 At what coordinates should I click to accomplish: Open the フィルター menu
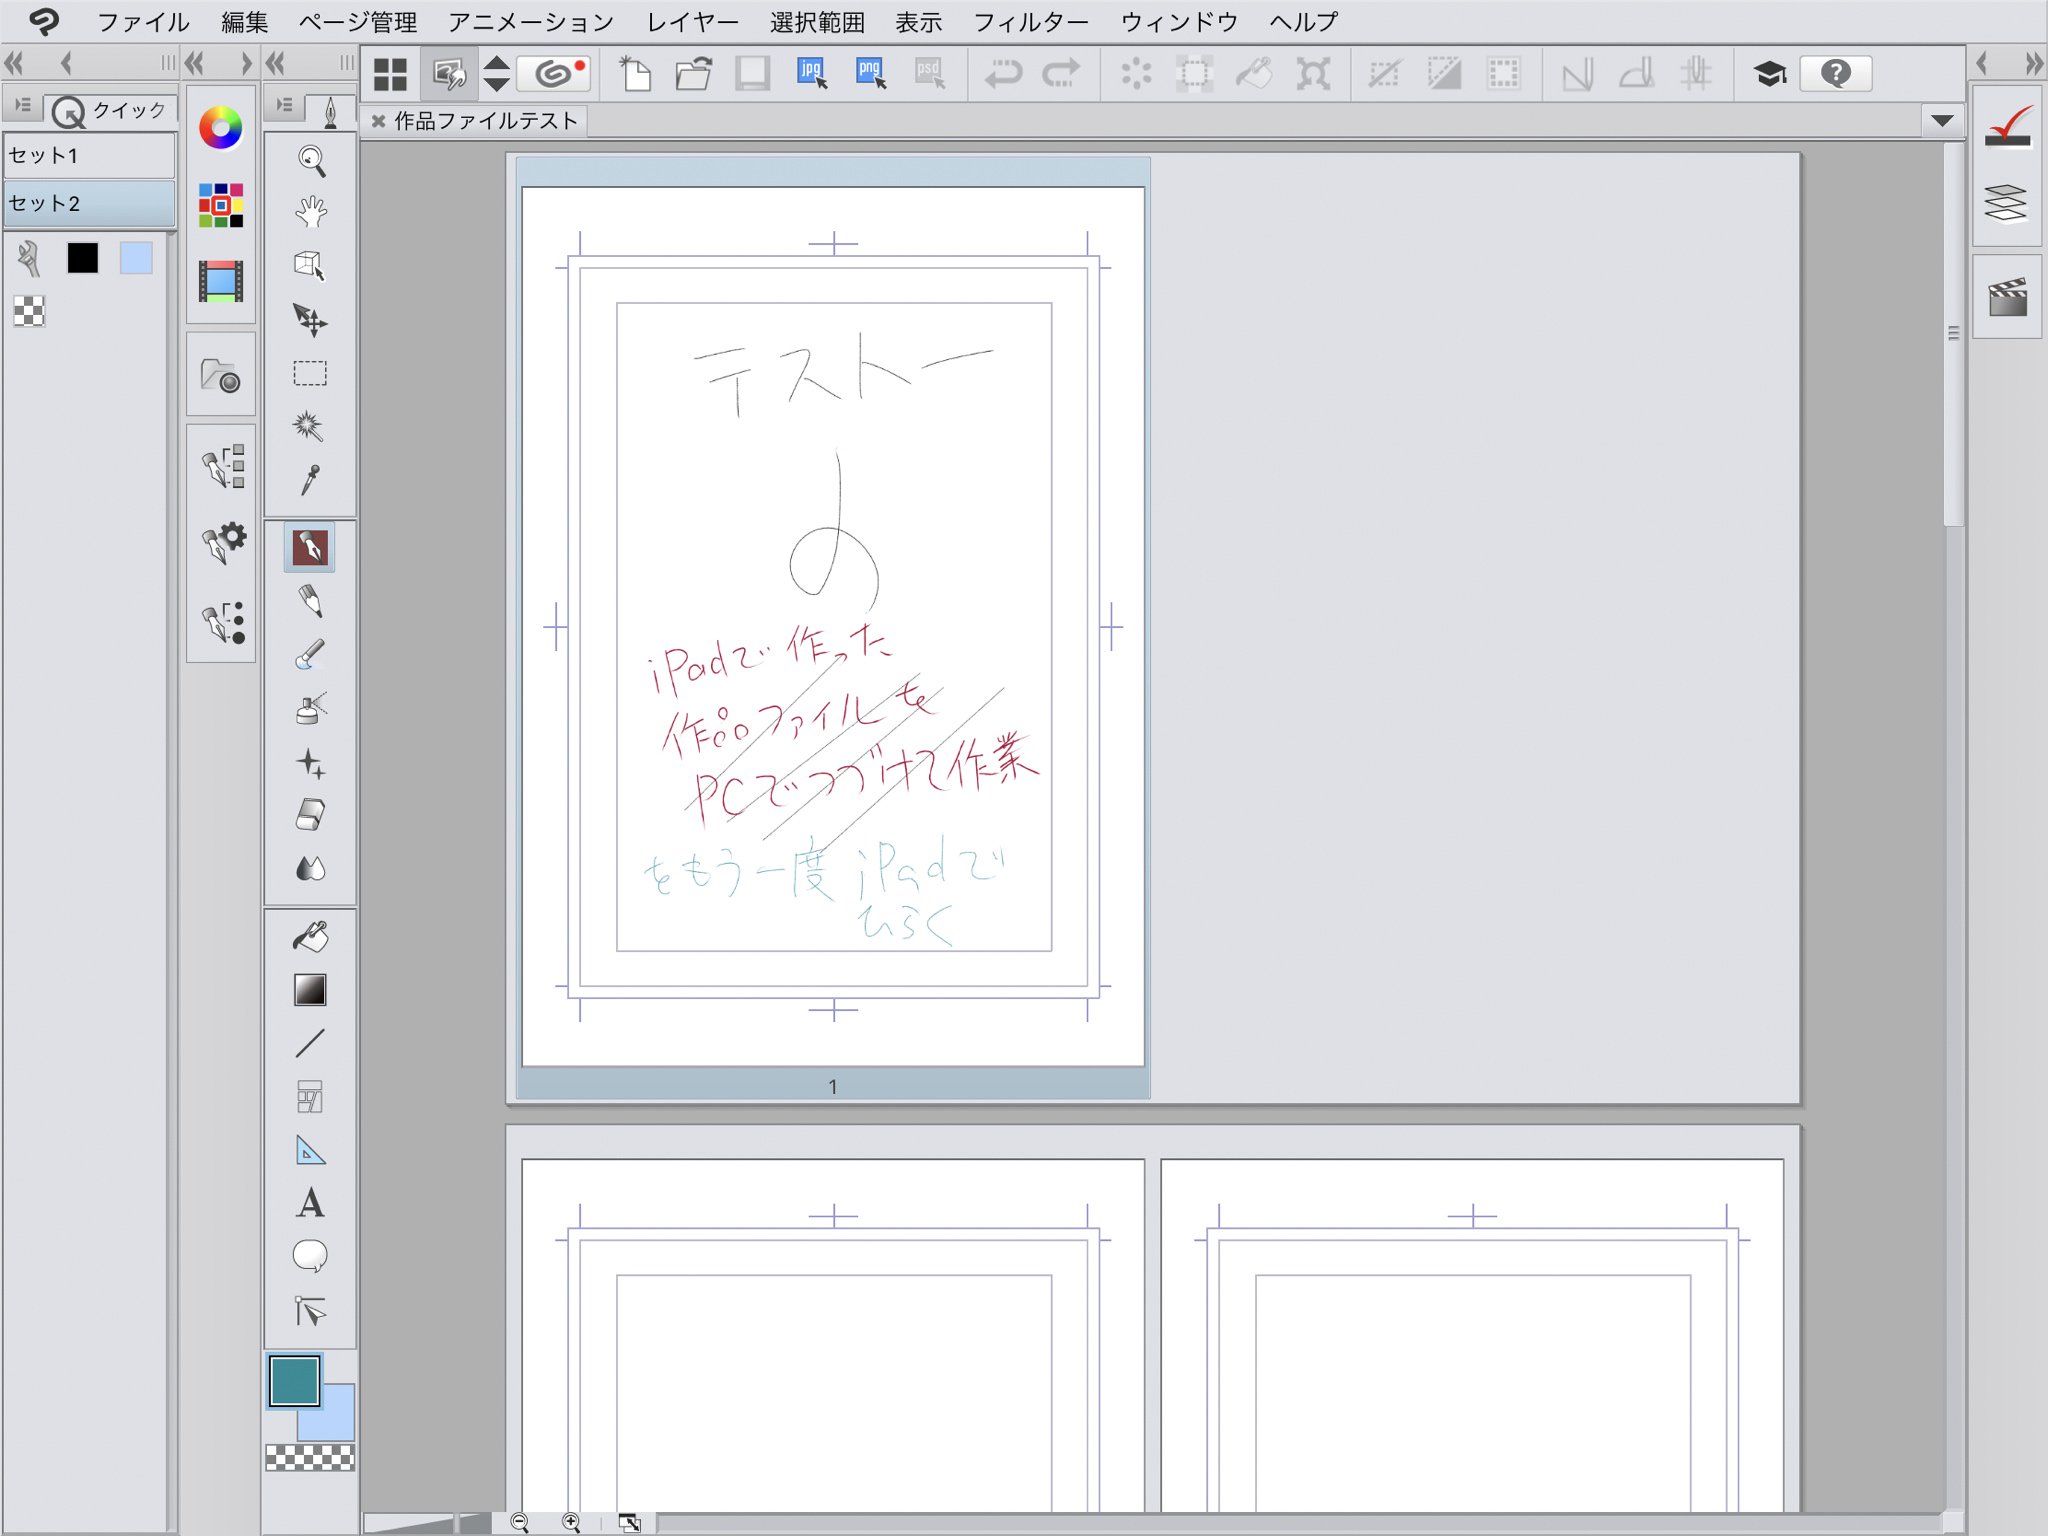(x=1031, y=22)
